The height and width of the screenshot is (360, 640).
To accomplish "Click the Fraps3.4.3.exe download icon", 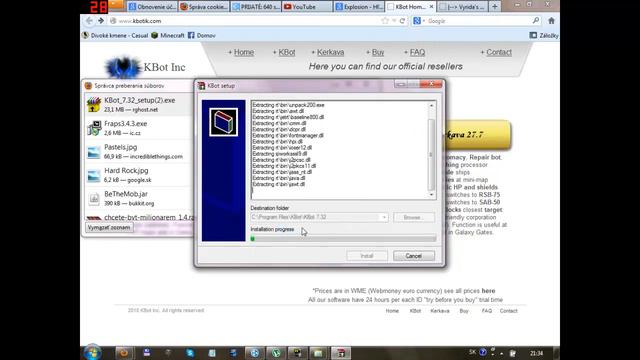I will [x=94, y=128].
